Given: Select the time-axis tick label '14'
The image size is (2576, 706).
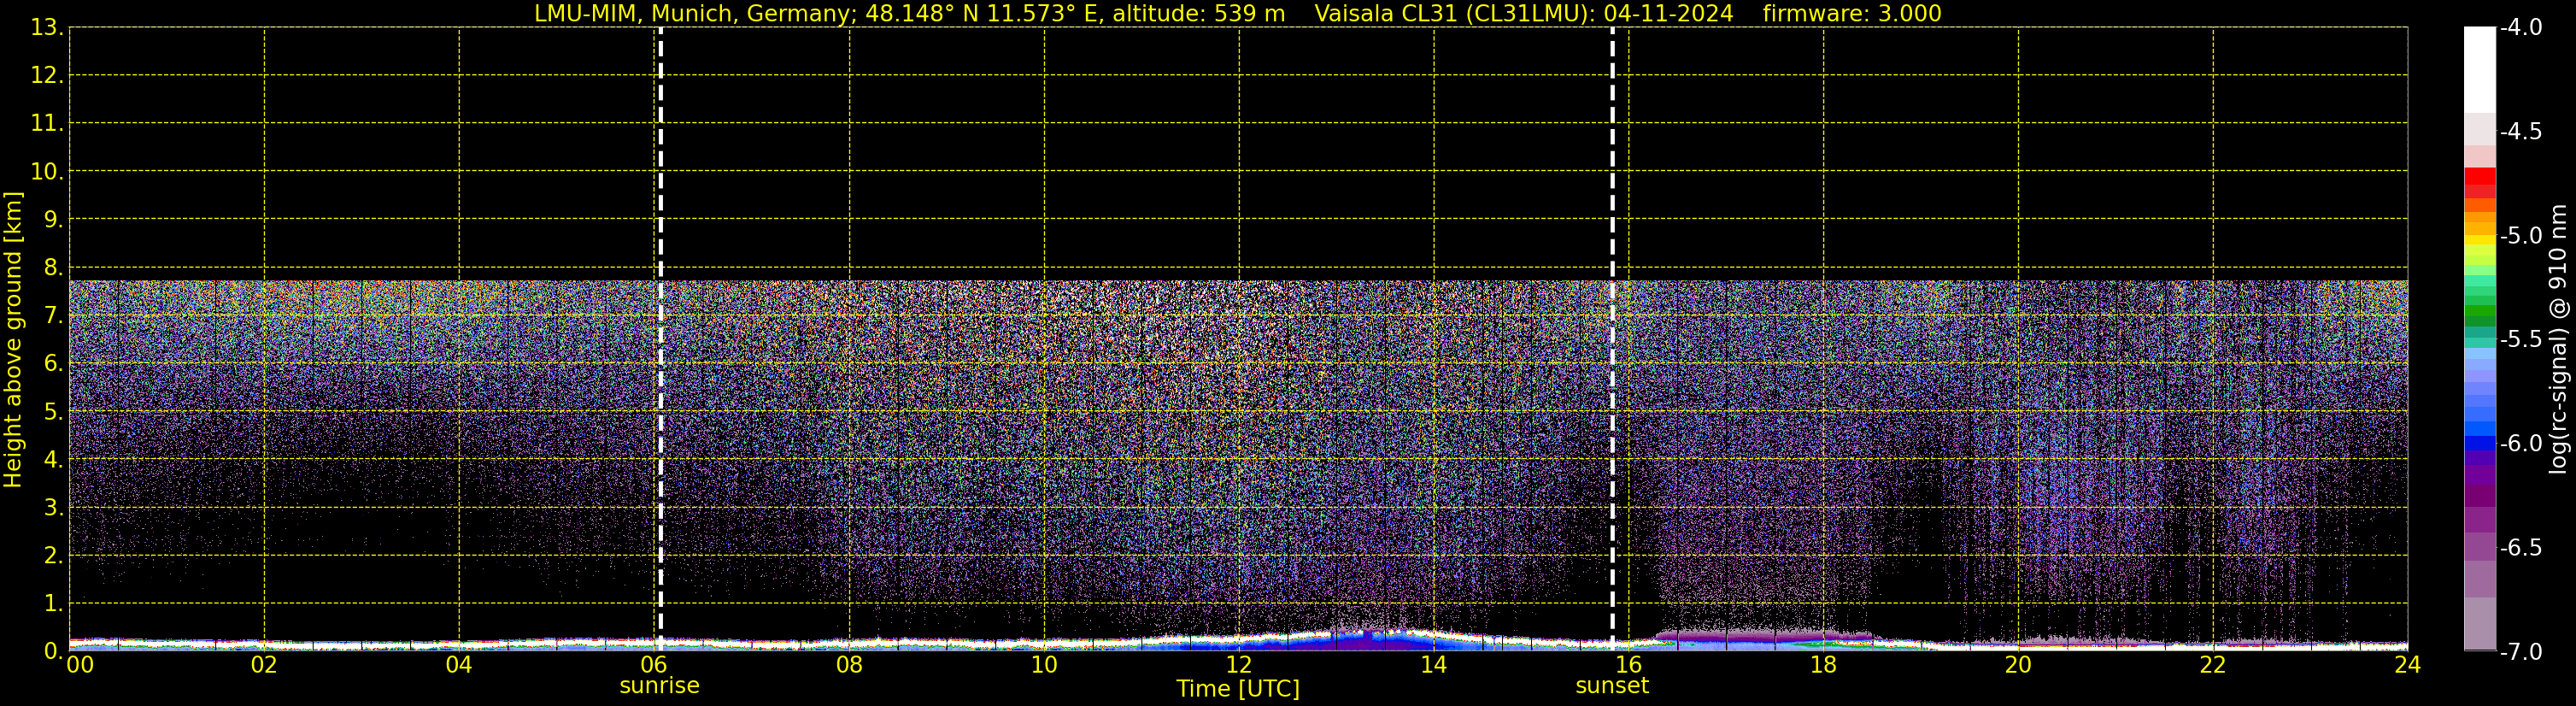Looking at the screenshot, I should coord(1434,665).
